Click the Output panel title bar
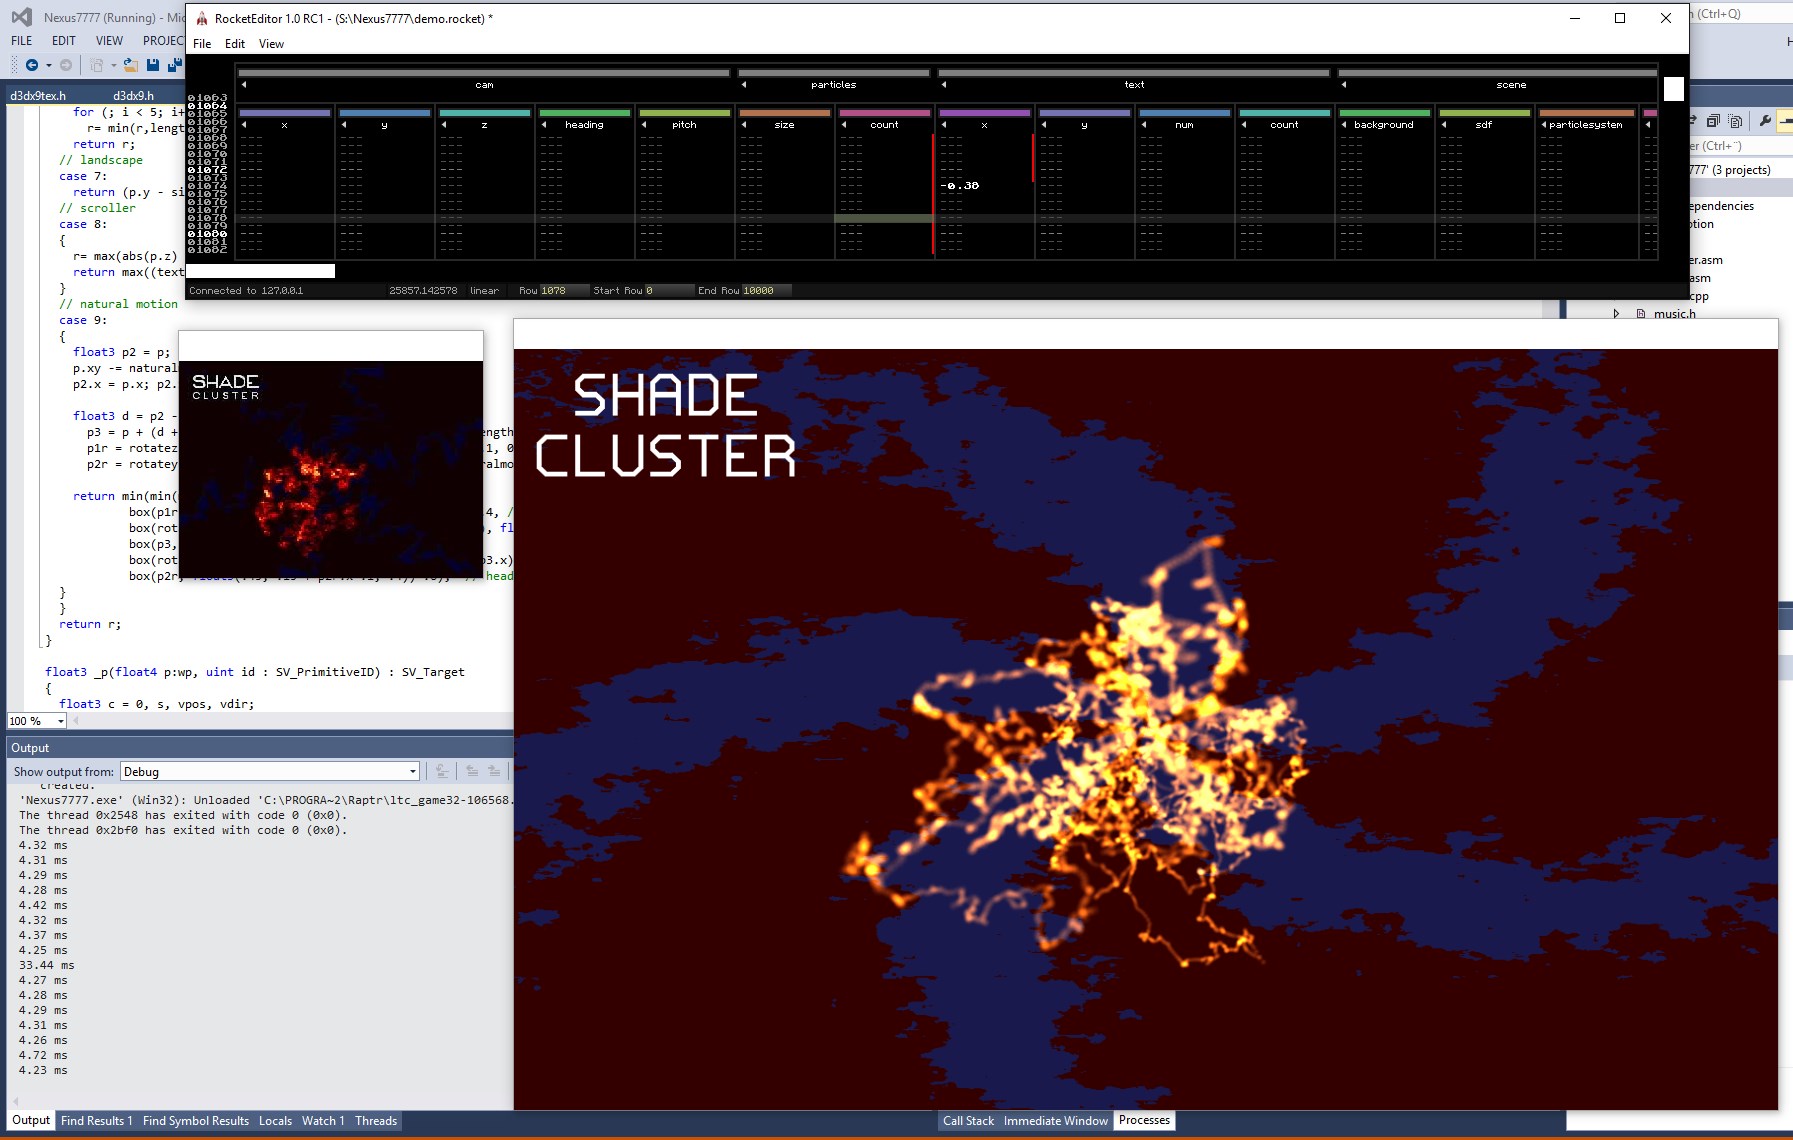Image resolution: width=1793 pixels, height=1140 pixels. 260,748
